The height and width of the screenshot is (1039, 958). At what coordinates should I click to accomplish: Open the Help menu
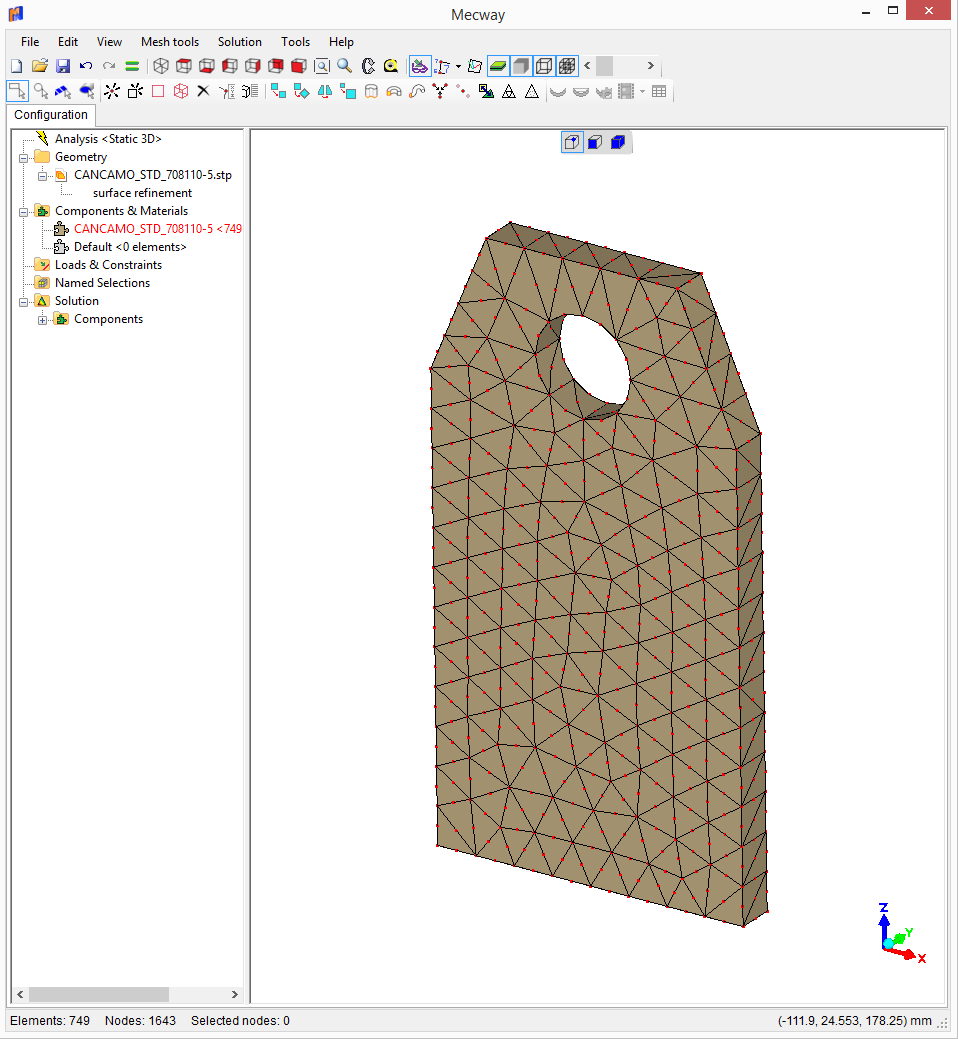341,42
